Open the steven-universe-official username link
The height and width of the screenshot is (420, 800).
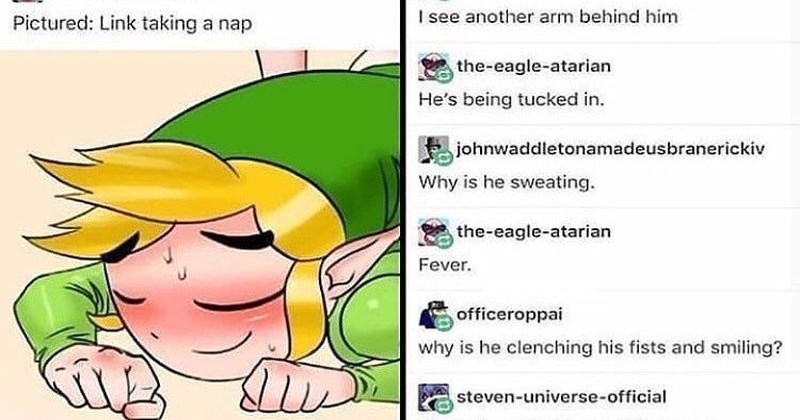tap(561, 397)
